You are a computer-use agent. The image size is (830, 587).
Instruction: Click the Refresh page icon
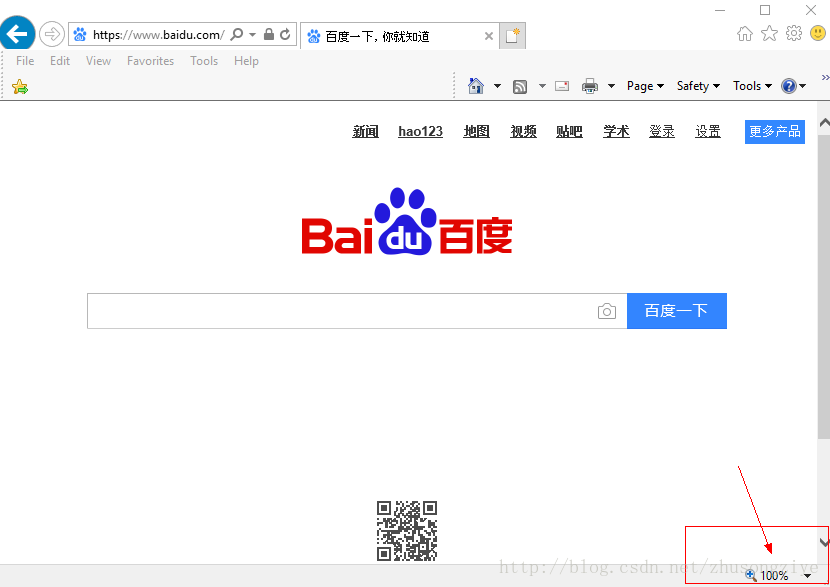click(285, 34)
